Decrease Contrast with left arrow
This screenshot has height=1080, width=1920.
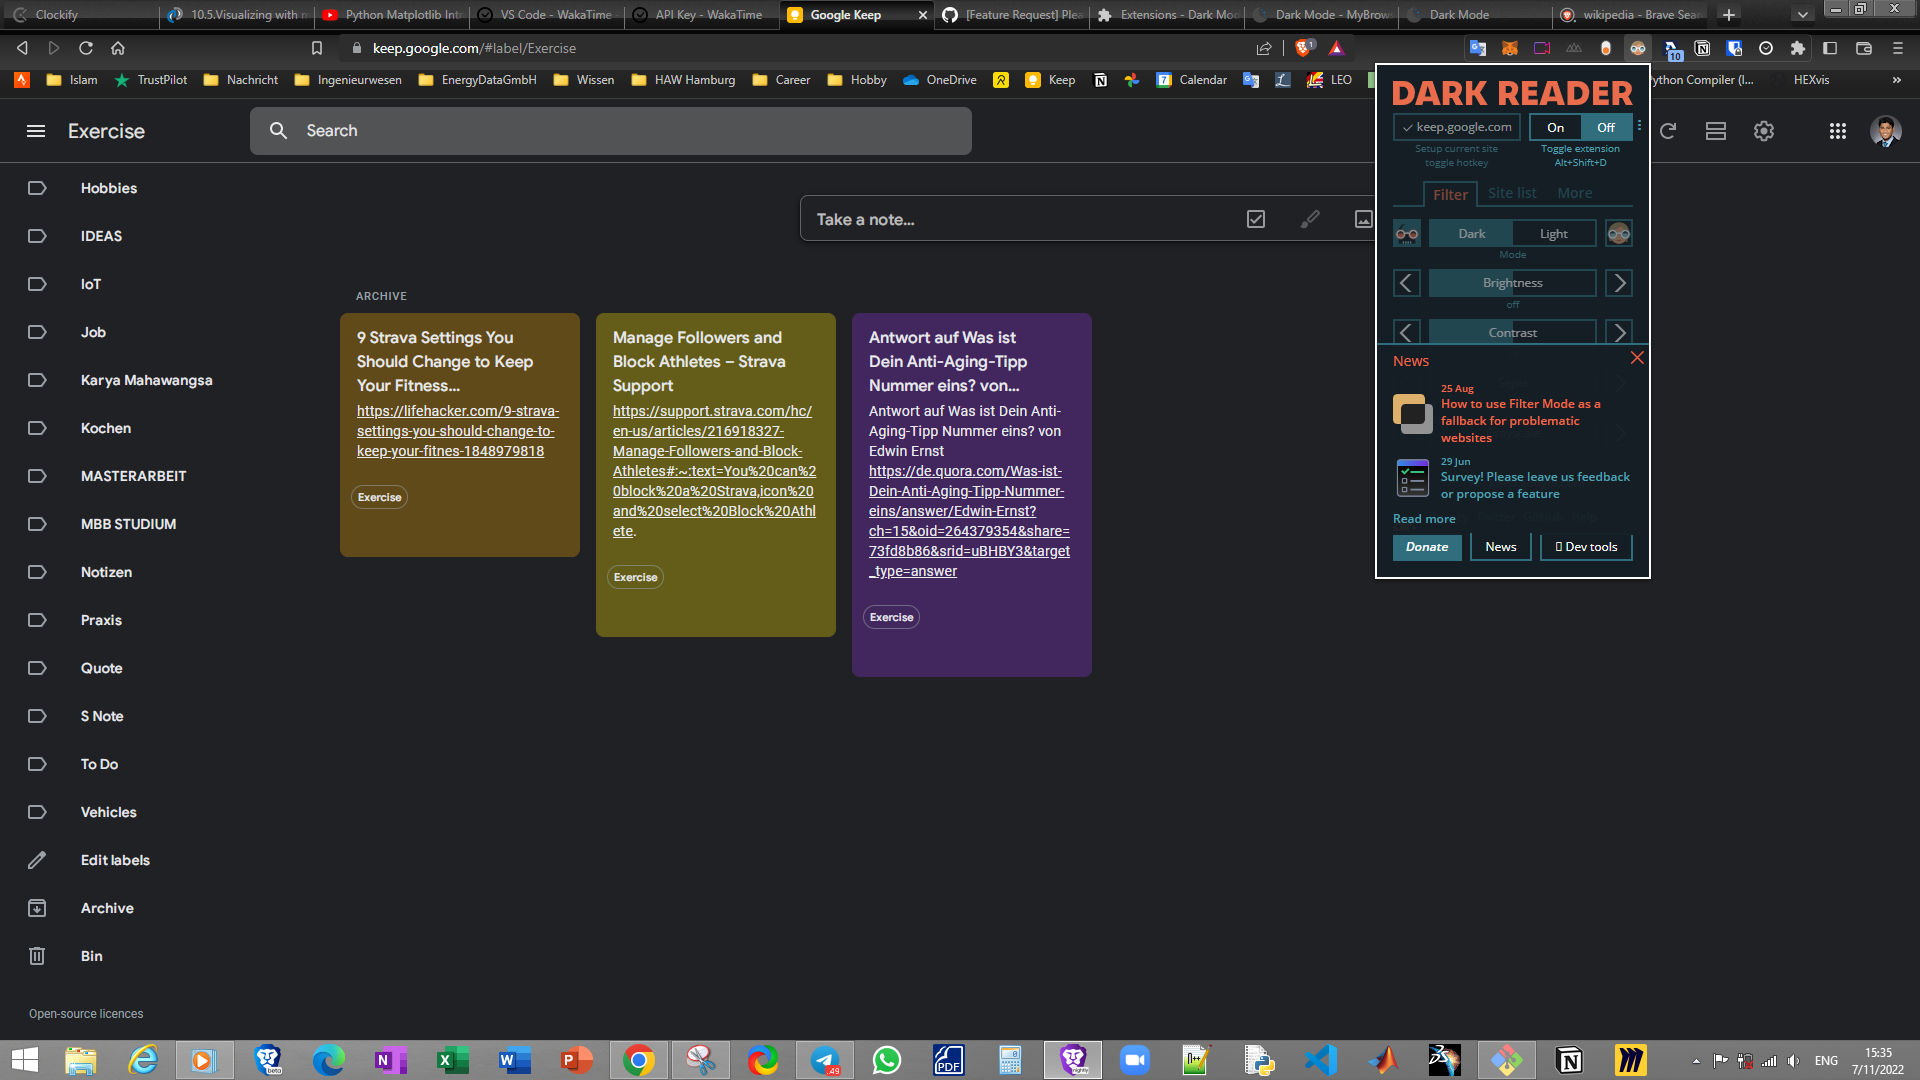click(1407, 332)
